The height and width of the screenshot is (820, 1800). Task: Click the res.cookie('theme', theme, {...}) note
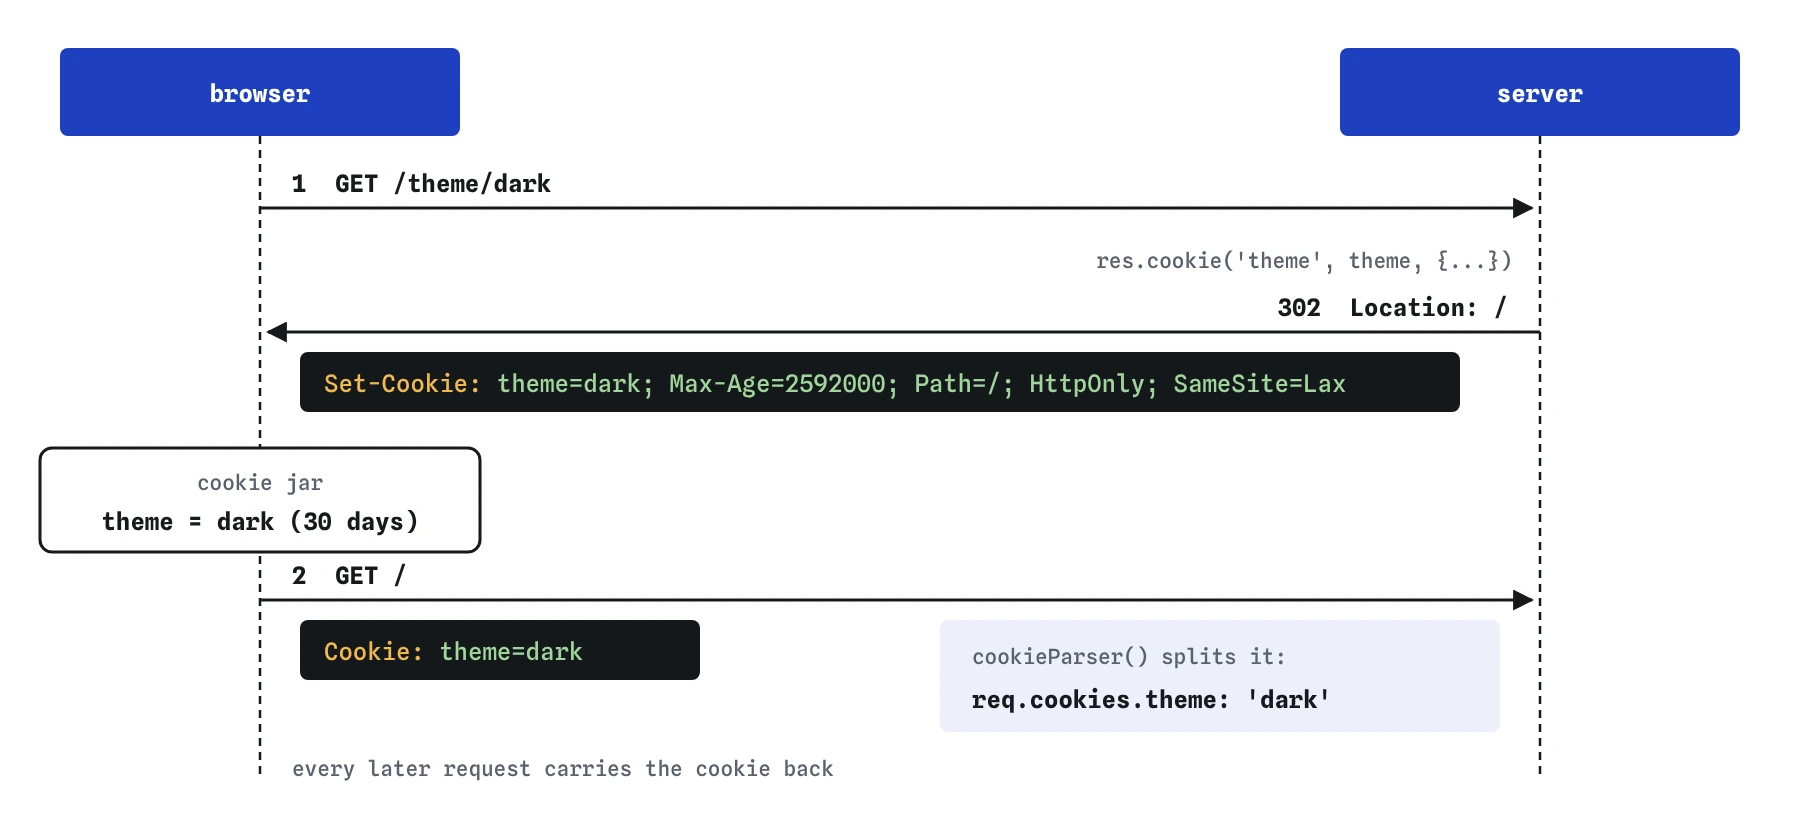(x=1303, y=261)
